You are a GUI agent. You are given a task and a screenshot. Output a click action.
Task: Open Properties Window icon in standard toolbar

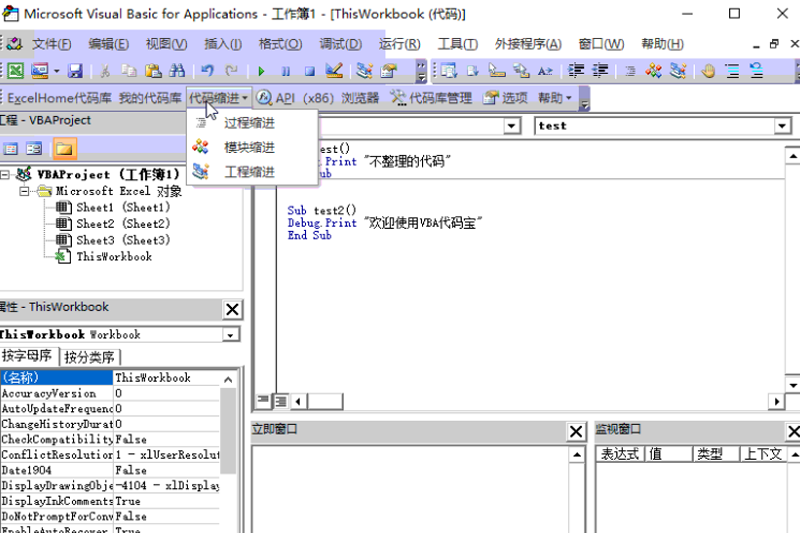tap(388, 70)
